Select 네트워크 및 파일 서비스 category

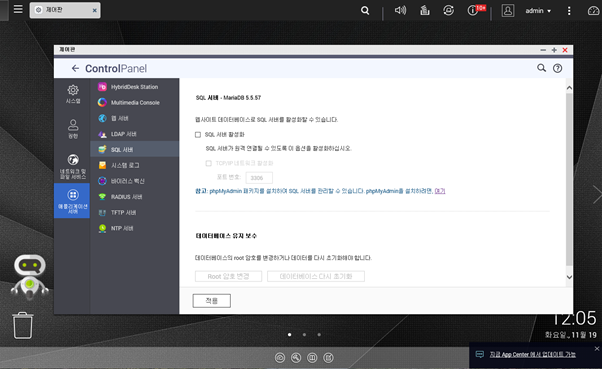click(x=73, y=166)
